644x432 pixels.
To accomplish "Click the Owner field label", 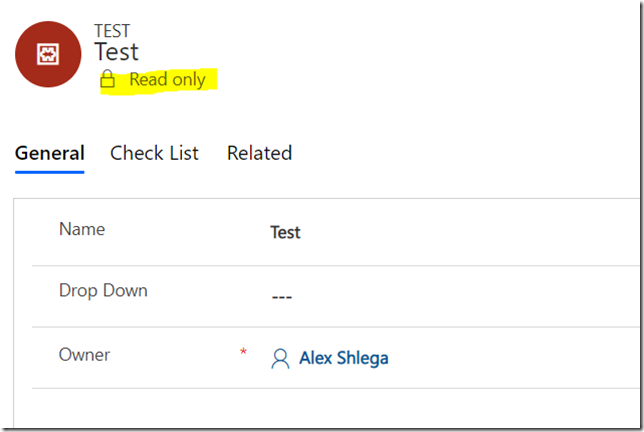I will 84,355.
